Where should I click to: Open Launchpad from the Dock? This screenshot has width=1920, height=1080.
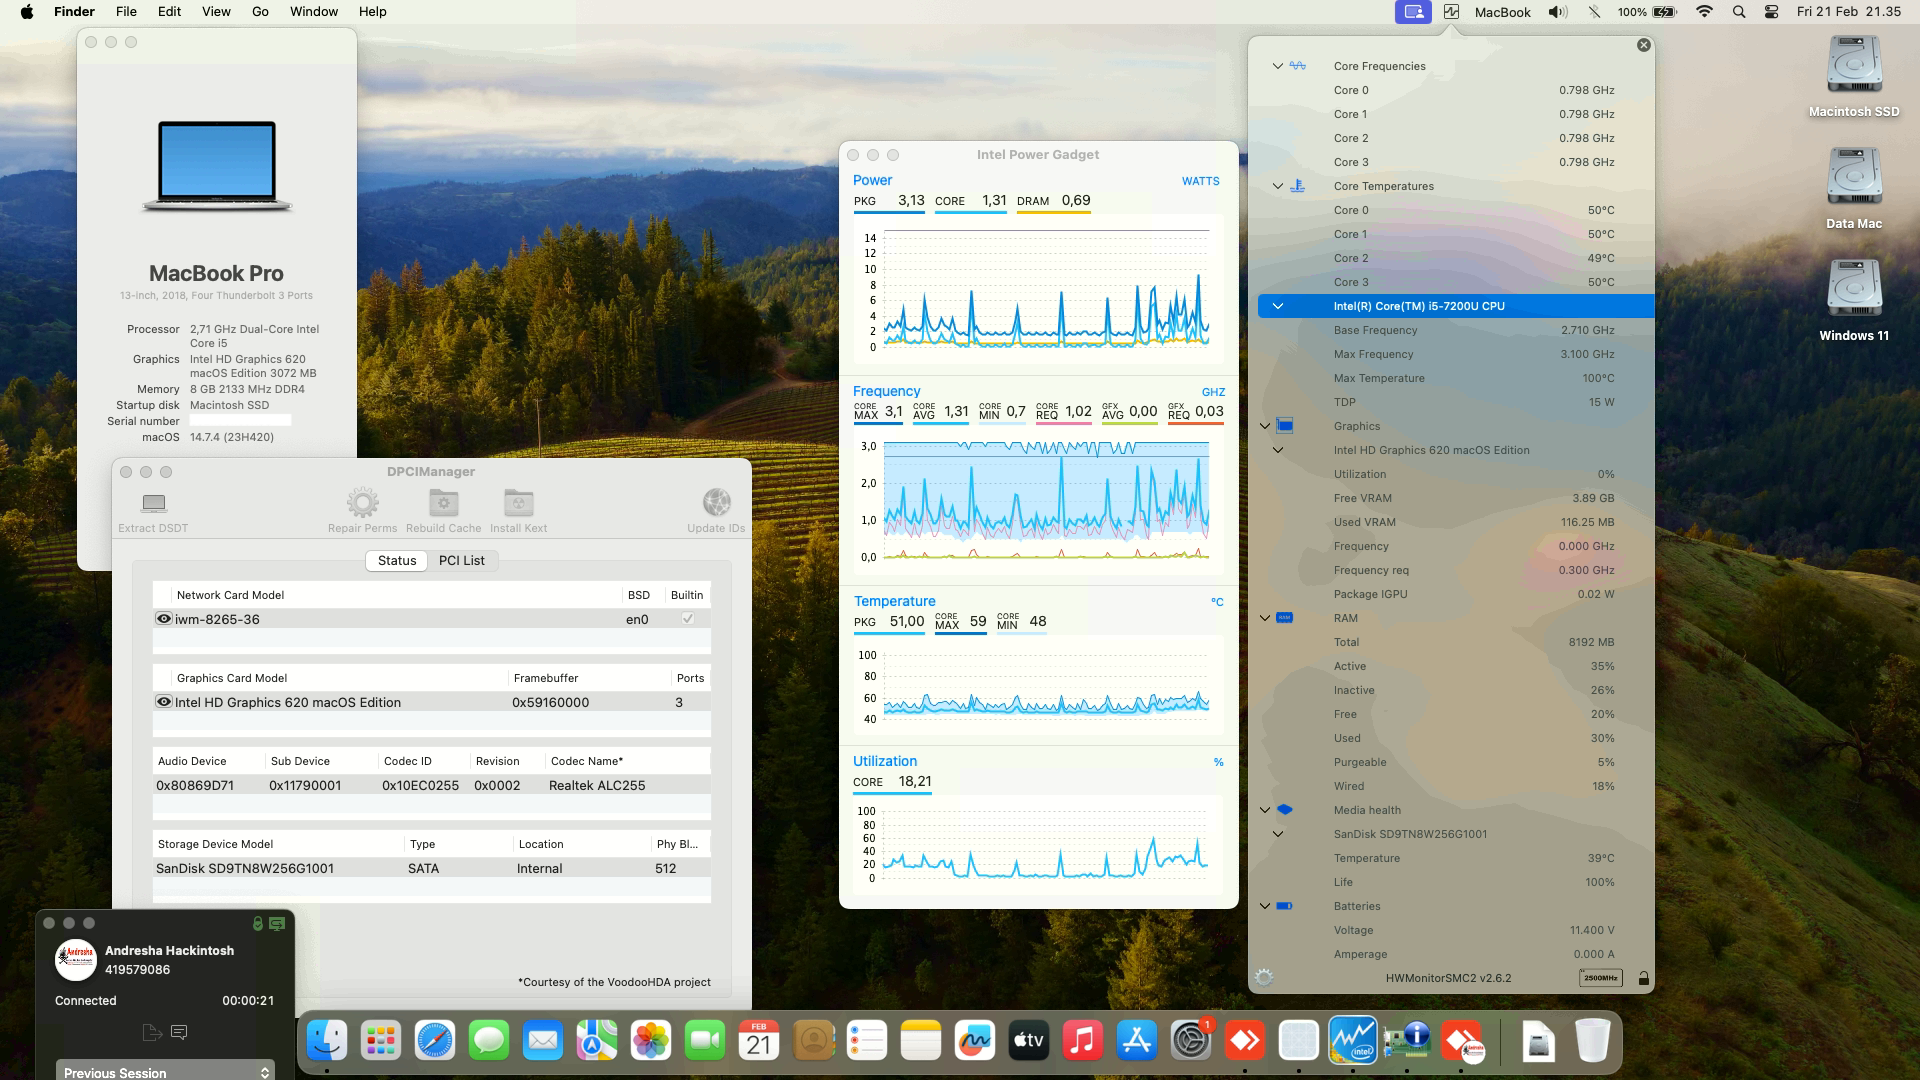tap(381, 1042)
